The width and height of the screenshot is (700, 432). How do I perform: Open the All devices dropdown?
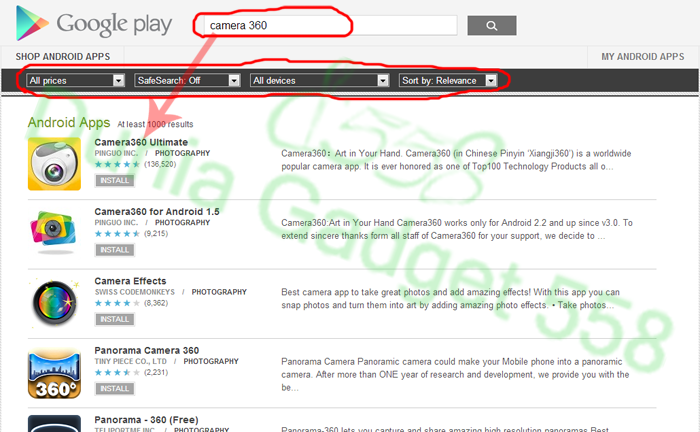coord(319,80)
